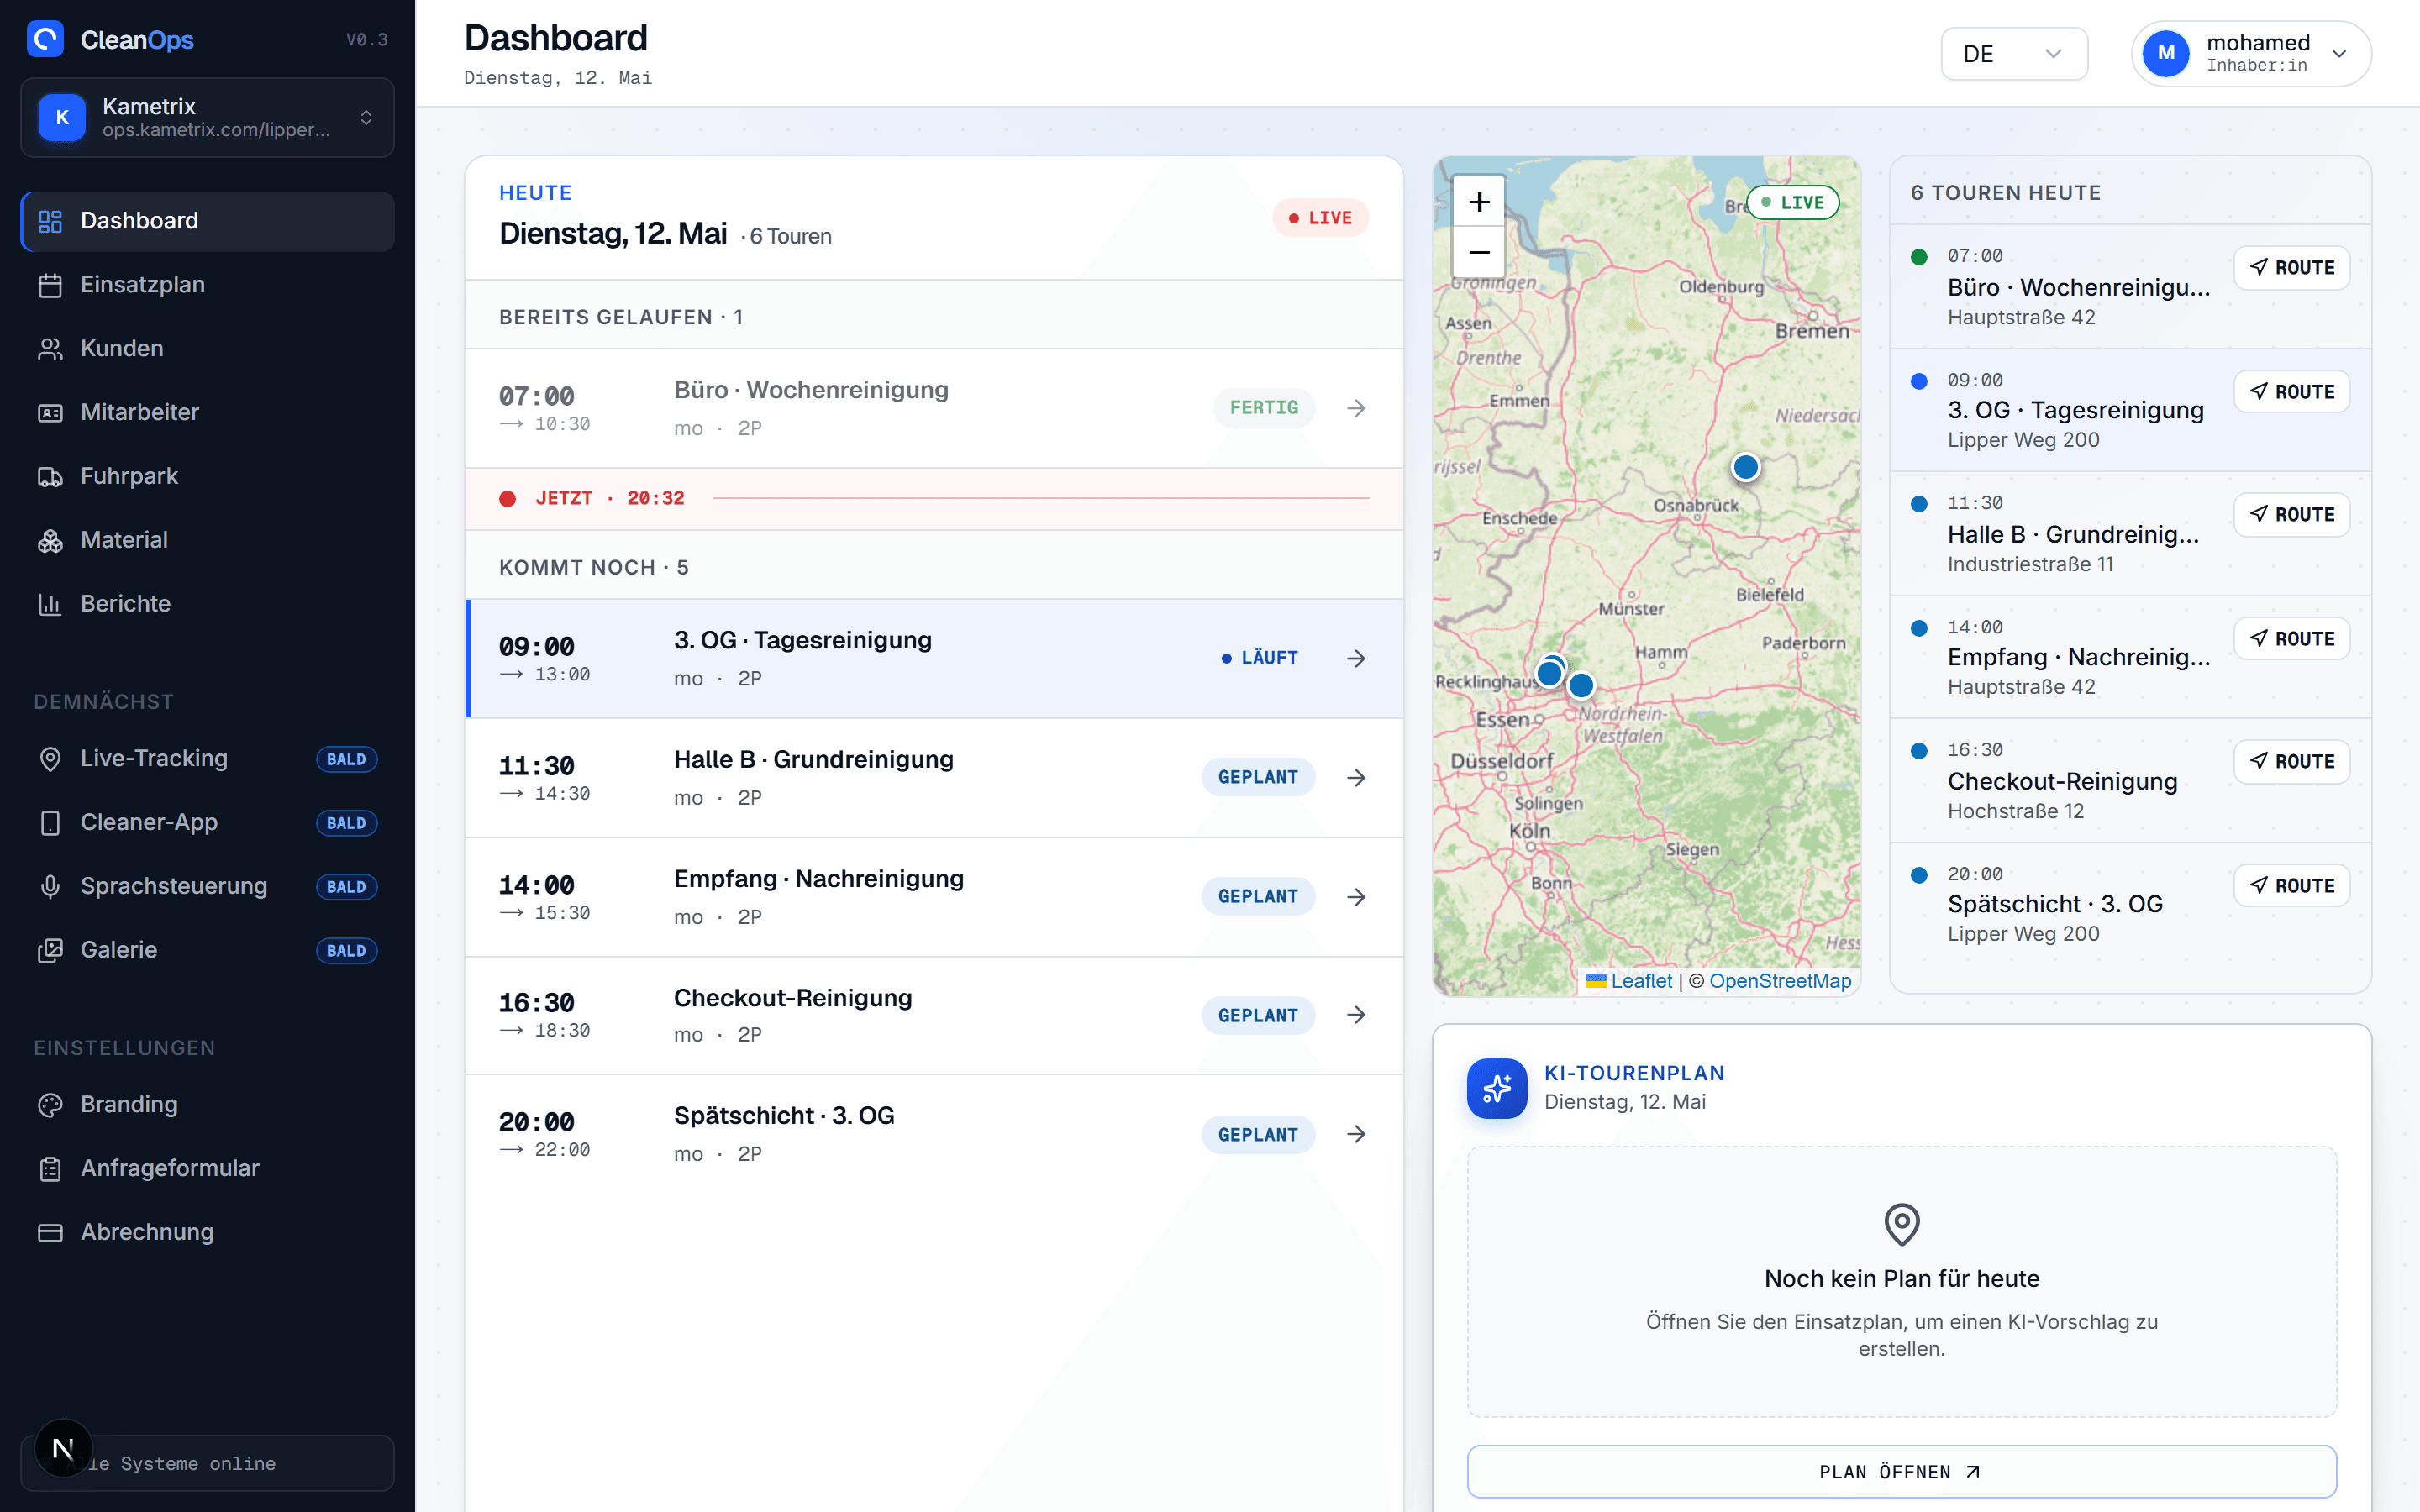Click the Galerie images icon
The width and height of the screenshot is (2420, 1512).
[x=50, y=950]
